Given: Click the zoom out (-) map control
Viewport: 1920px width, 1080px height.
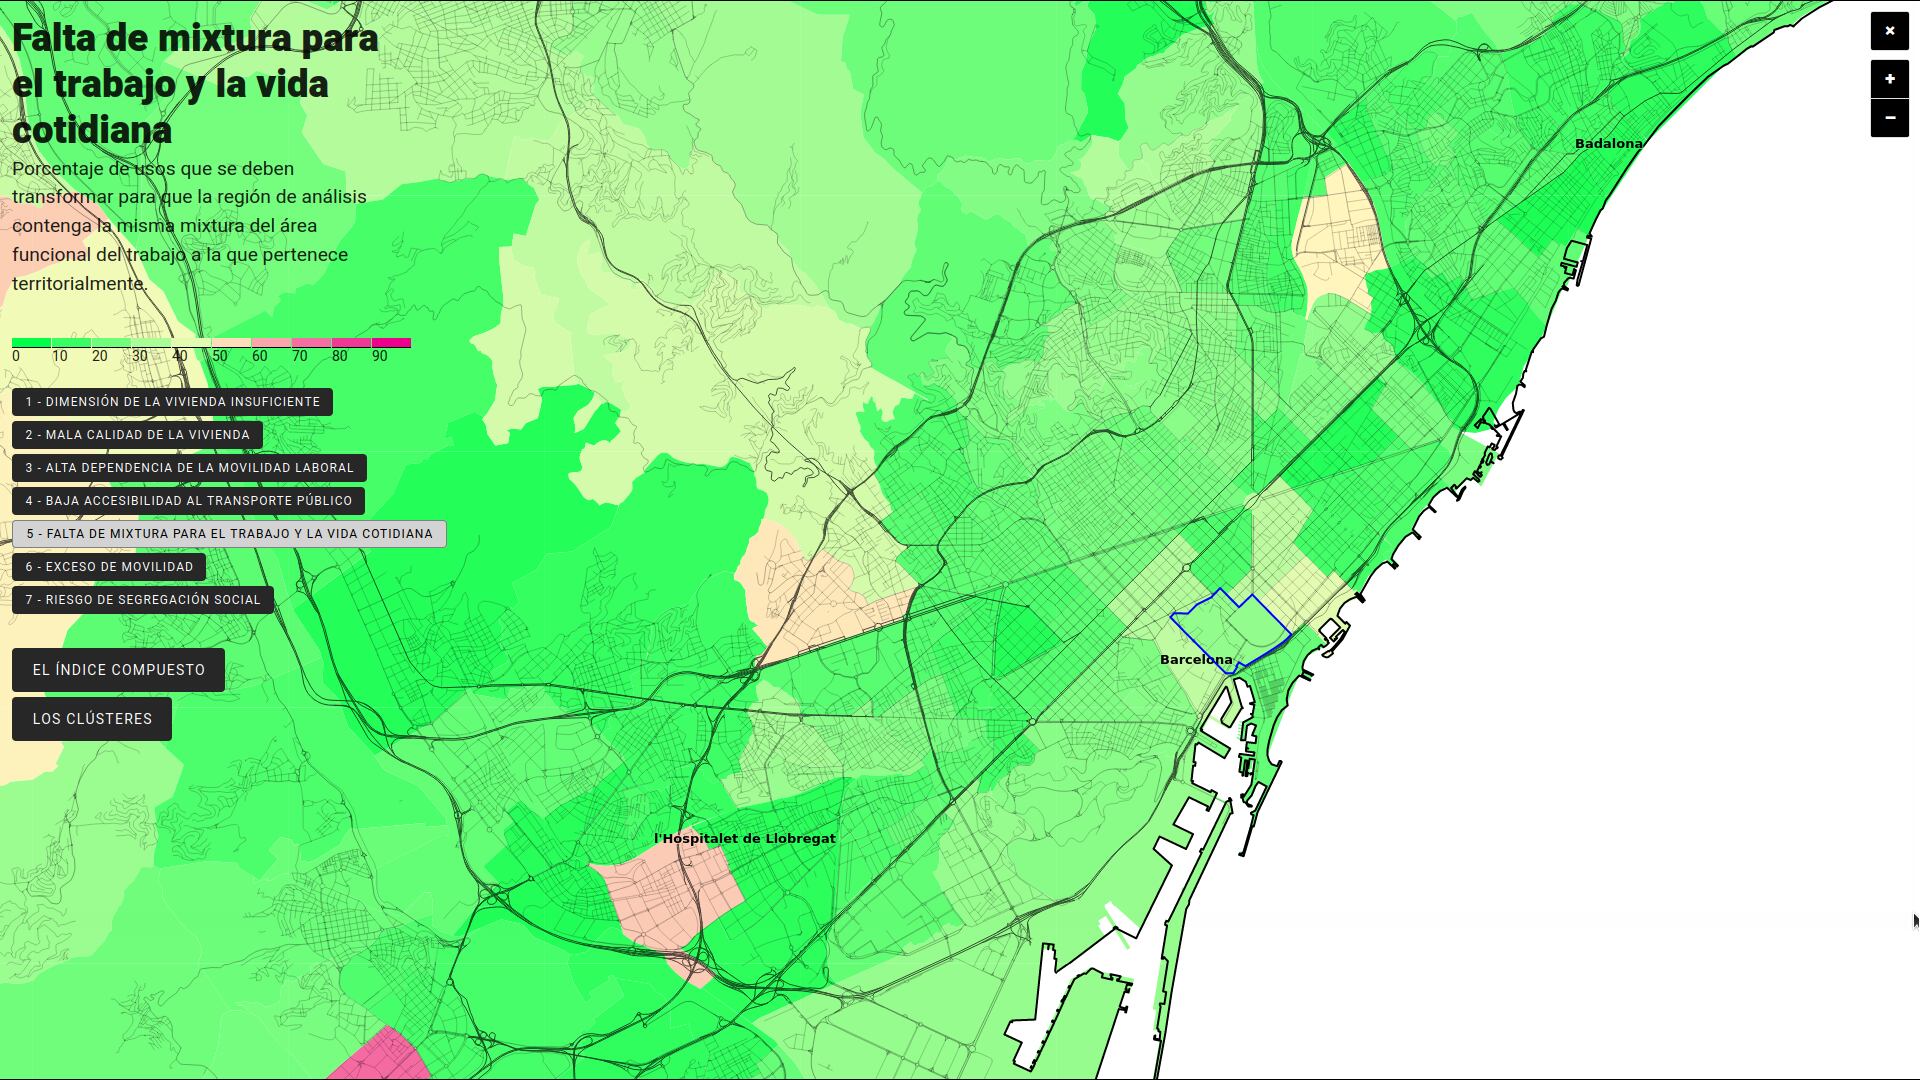Looking at the screenshot, I should (x=1890, y=117).
